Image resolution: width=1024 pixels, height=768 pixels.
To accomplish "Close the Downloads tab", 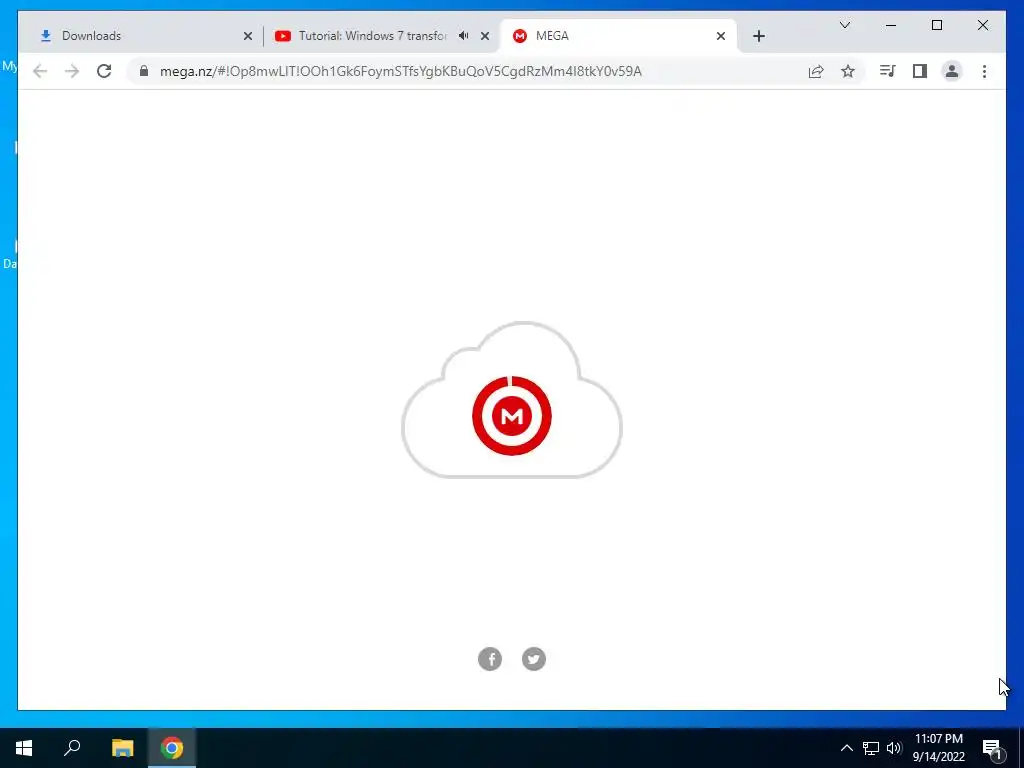I will (x=248, y=36).
